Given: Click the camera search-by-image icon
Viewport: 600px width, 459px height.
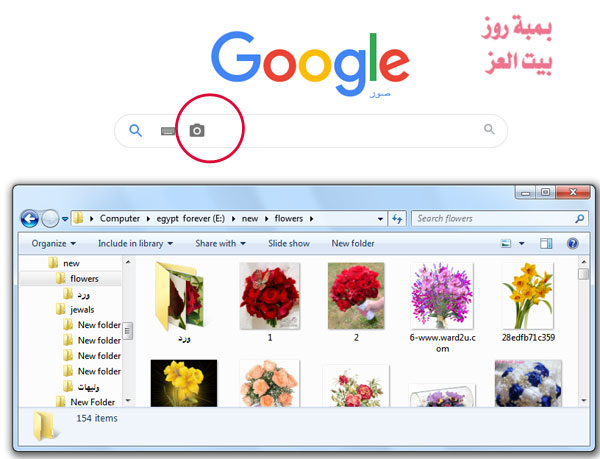Looking at the screenshot, I should point(197,130).
